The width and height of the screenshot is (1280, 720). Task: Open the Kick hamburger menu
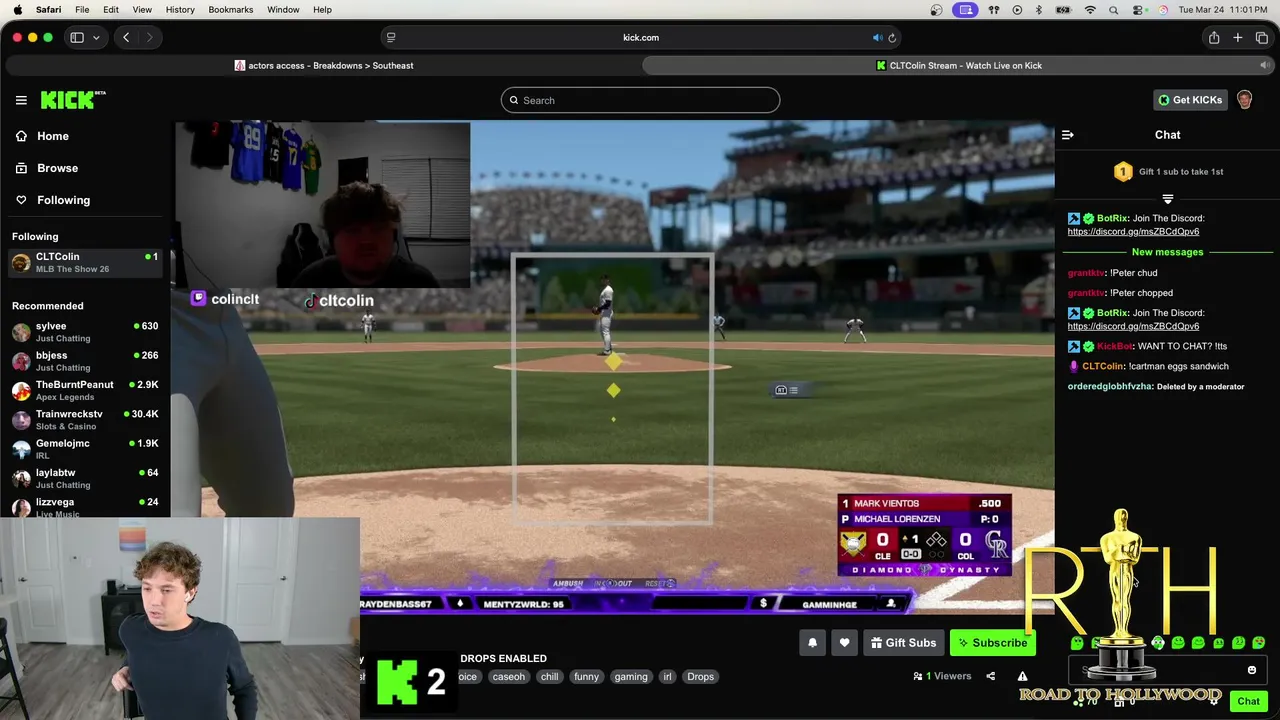(x=21, y=100)
